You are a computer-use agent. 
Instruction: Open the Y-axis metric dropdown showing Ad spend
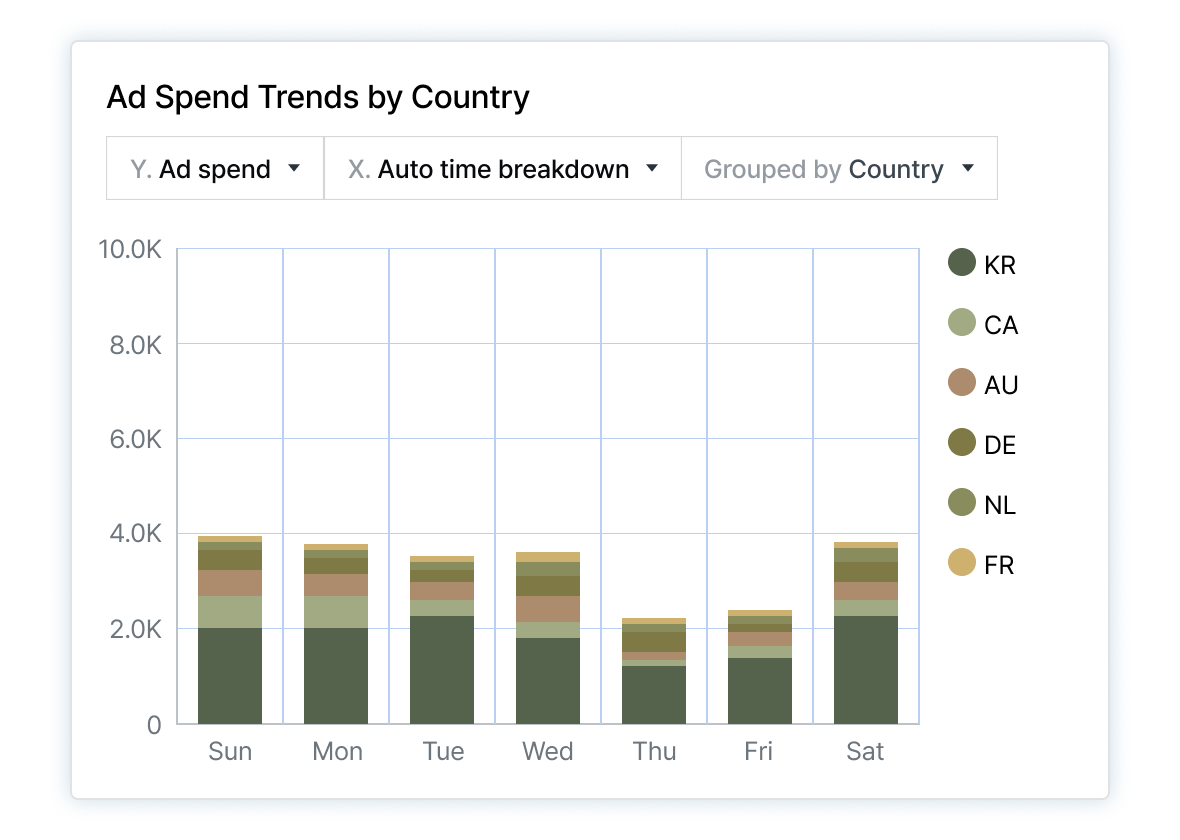point(213,168)
